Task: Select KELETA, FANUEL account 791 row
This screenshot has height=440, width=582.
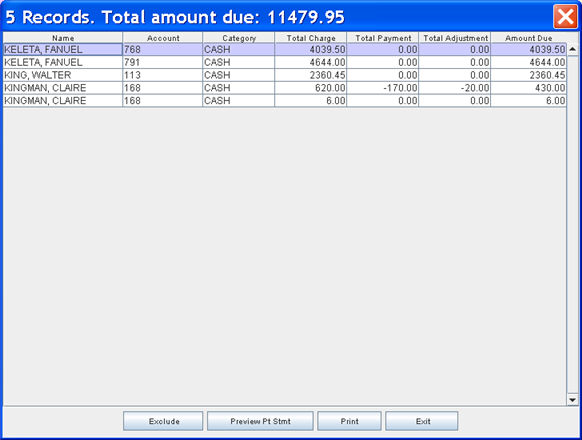Action: coord(285,62)
